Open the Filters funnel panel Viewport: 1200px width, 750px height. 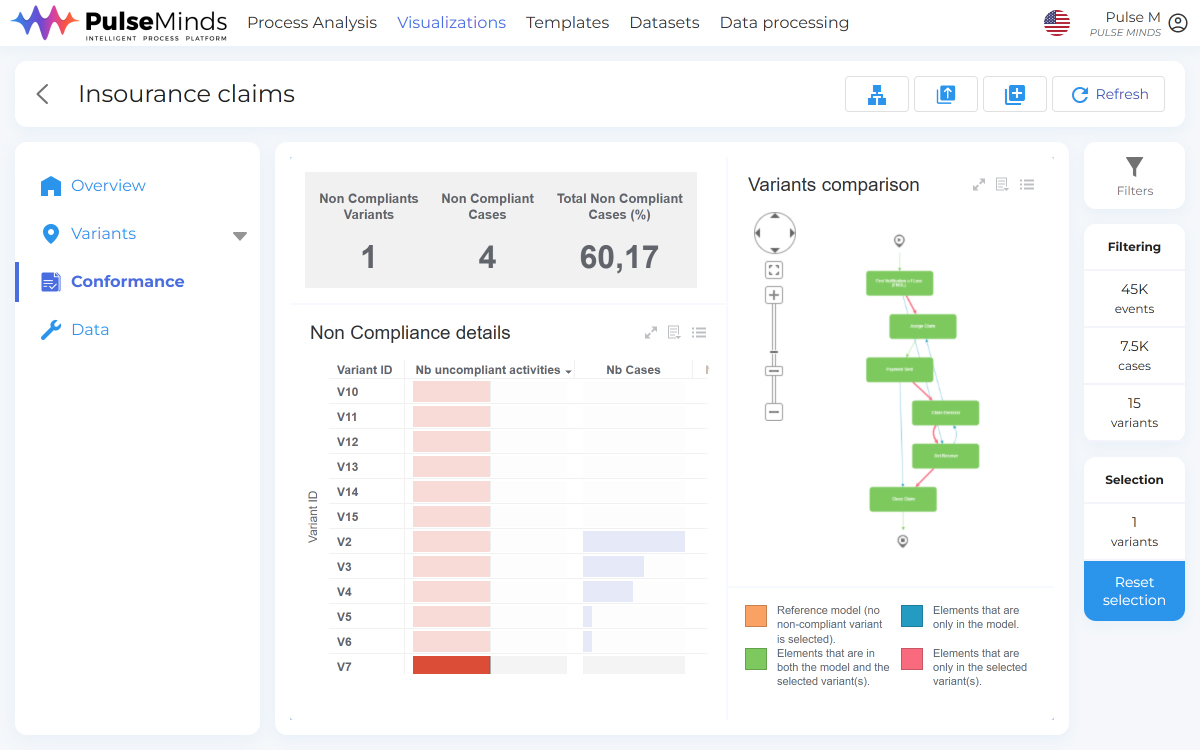pos(1134,175)
